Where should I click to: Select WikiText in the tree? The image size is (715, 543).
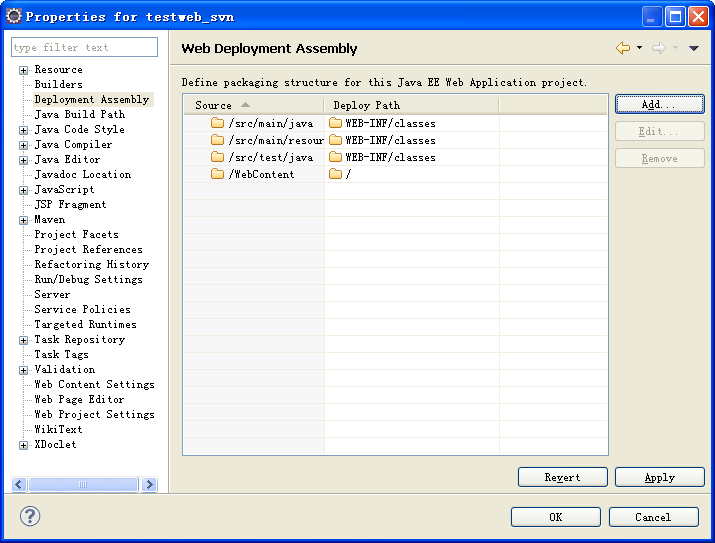[58, 429]
